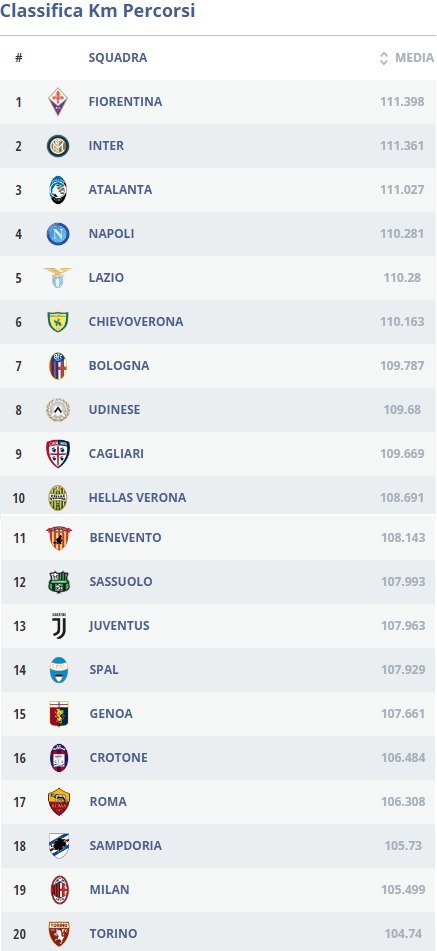Click the Inter club logo
Image resolution: width=437 pixels, height=951 pixels.
[x=58, y=146]
